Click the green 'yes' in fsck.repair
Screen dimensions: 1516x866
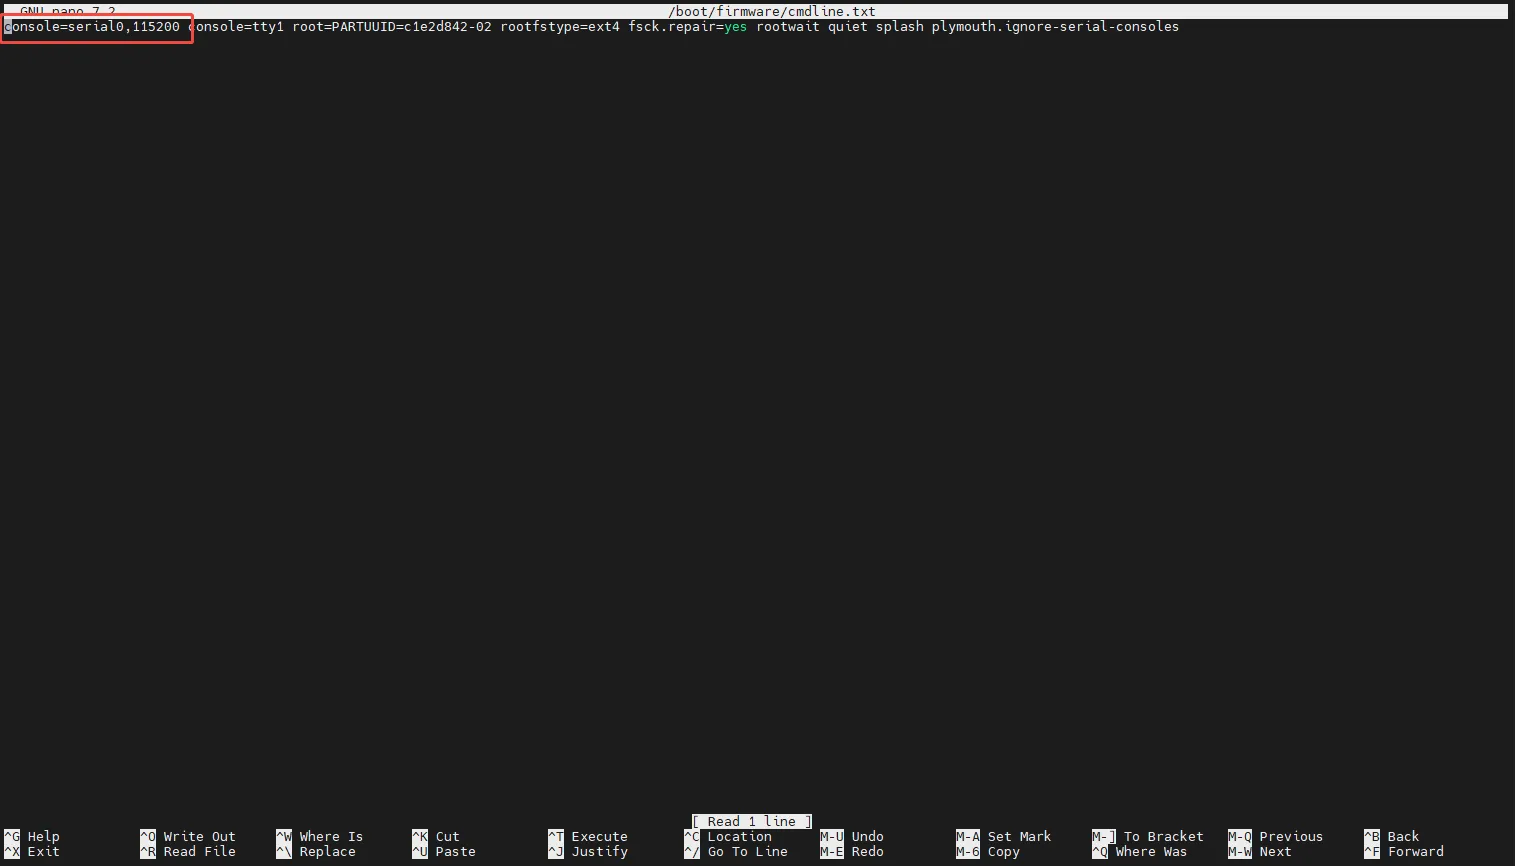pos(735,27)
